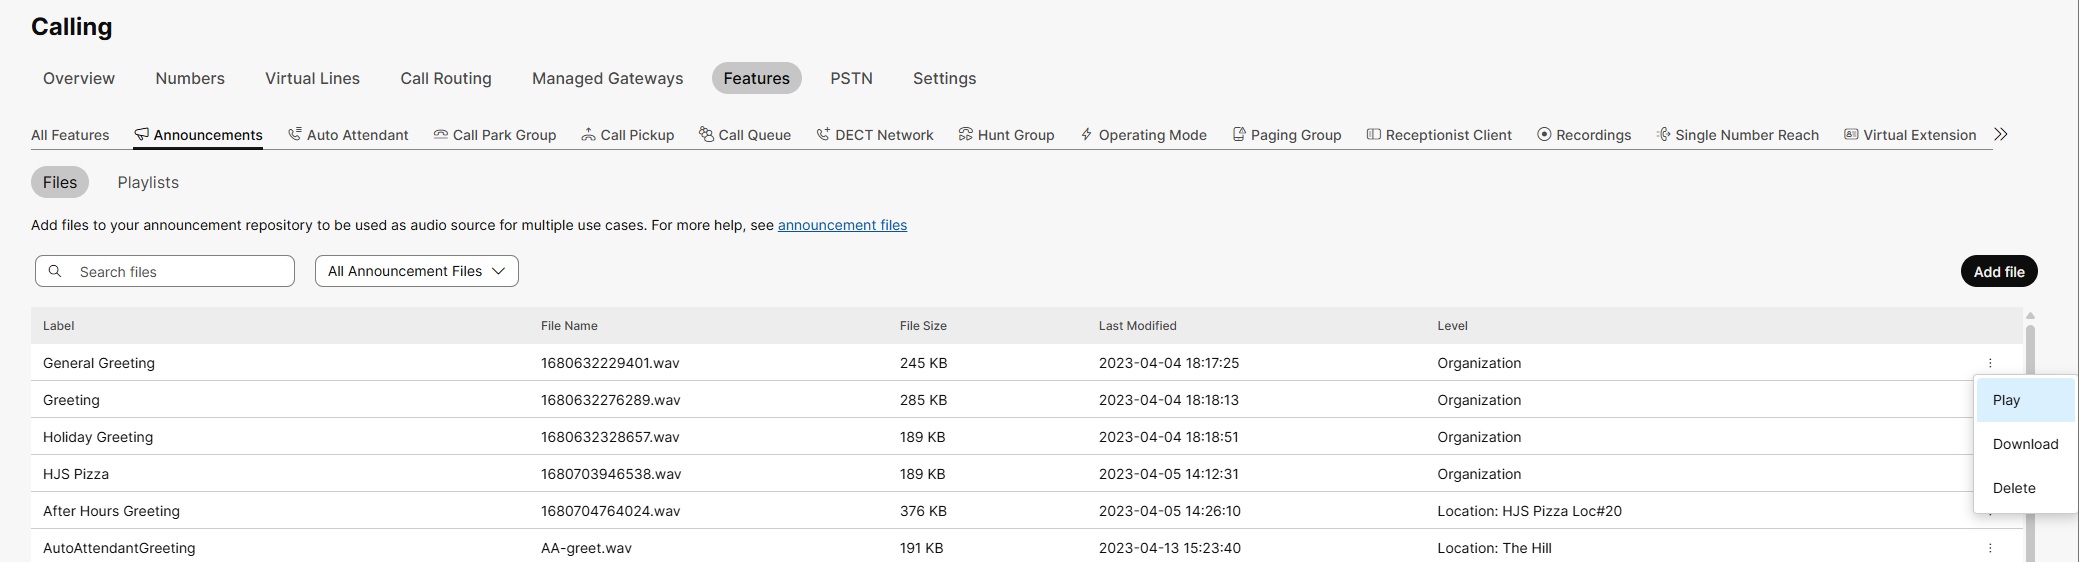The width and height of the screenshot is (2079, 562).
Task: Go to the Call Queue tab
Action: point(745,135)
